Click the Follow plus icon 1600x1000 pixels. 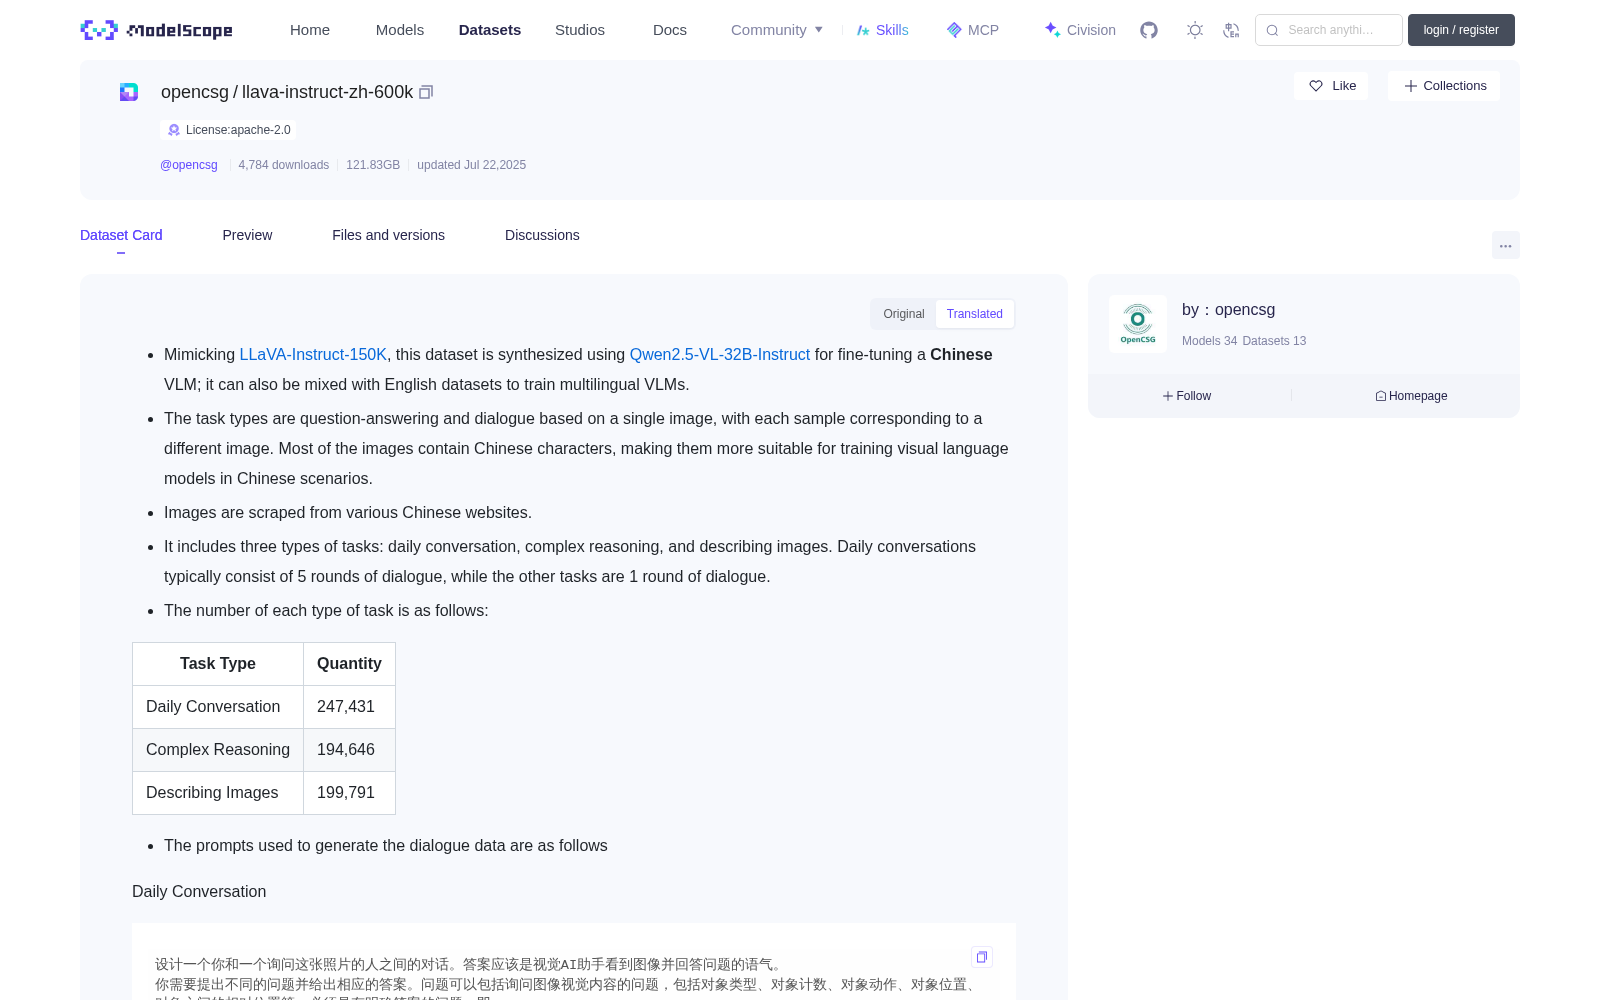tap(1168, 396)
